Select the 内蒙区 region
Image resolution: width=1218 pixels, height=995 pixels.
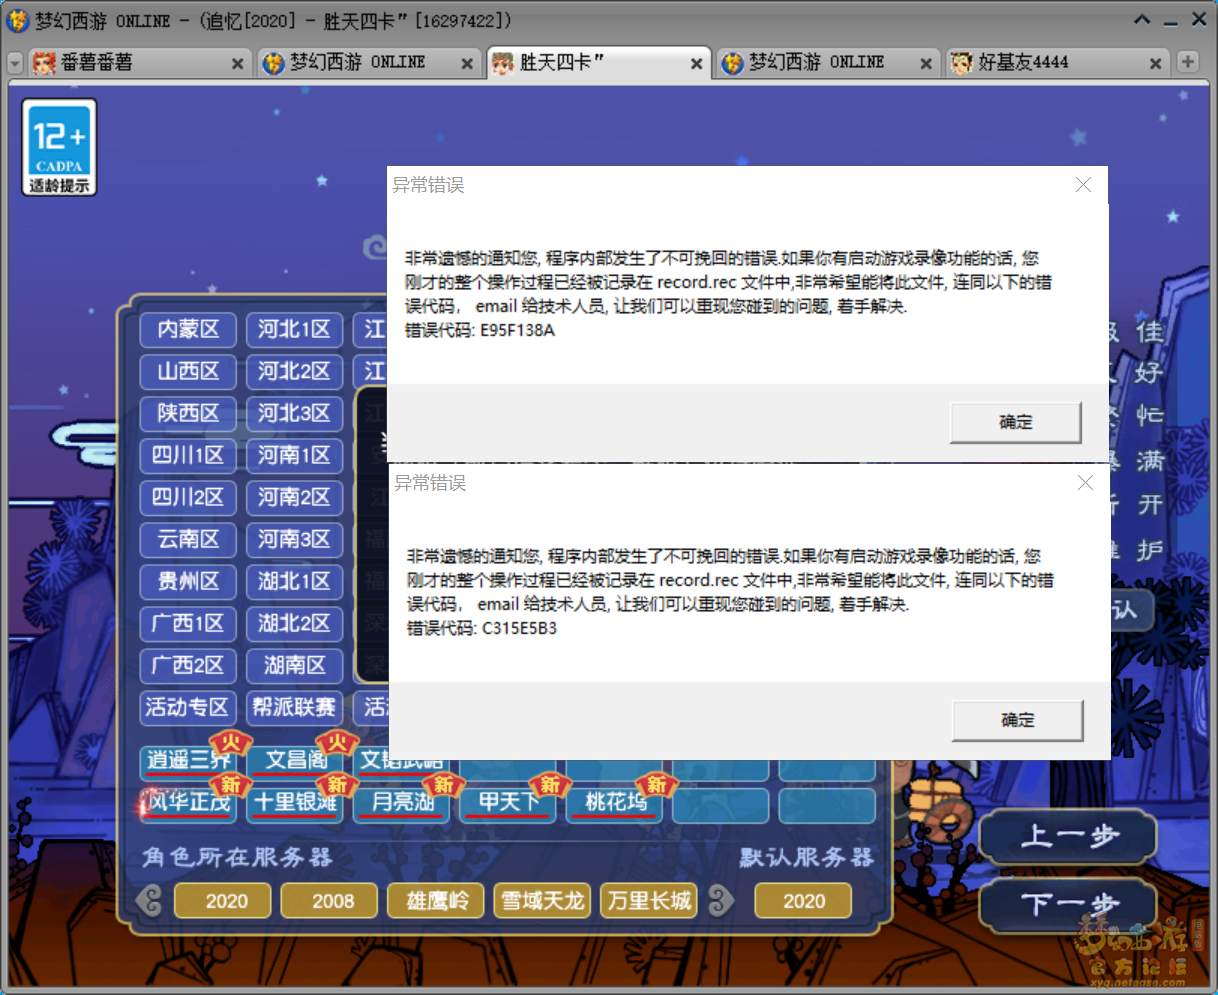[188, 329]
